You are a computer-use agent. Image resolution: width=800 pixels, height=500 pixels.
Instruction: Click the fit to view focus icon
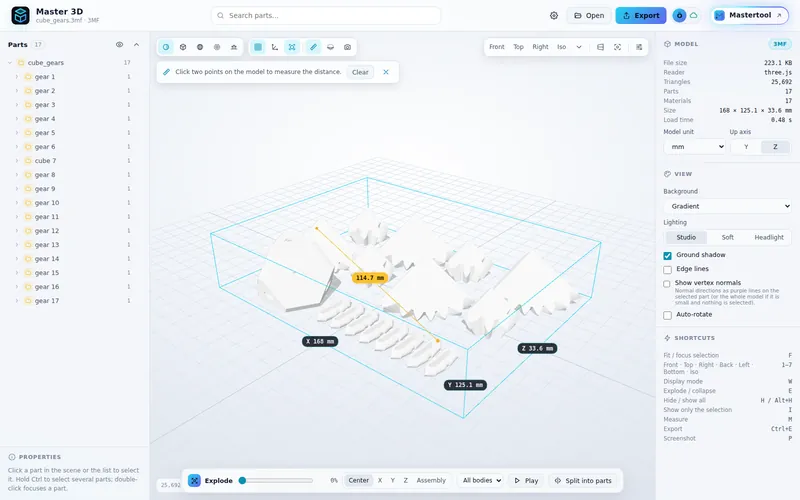[x=617, y=47]
